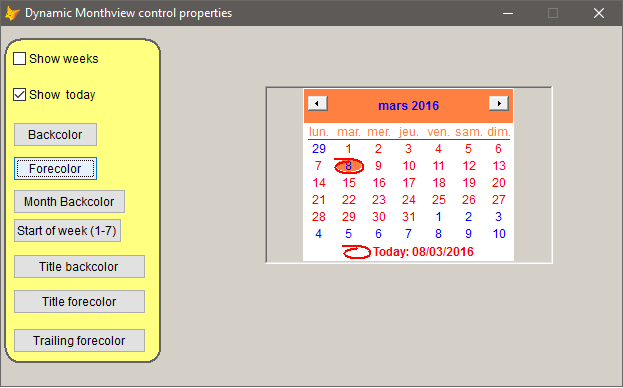Select day 17 in the calendar
Viewport: 623px width, 388px height.
tap(409, 183)
